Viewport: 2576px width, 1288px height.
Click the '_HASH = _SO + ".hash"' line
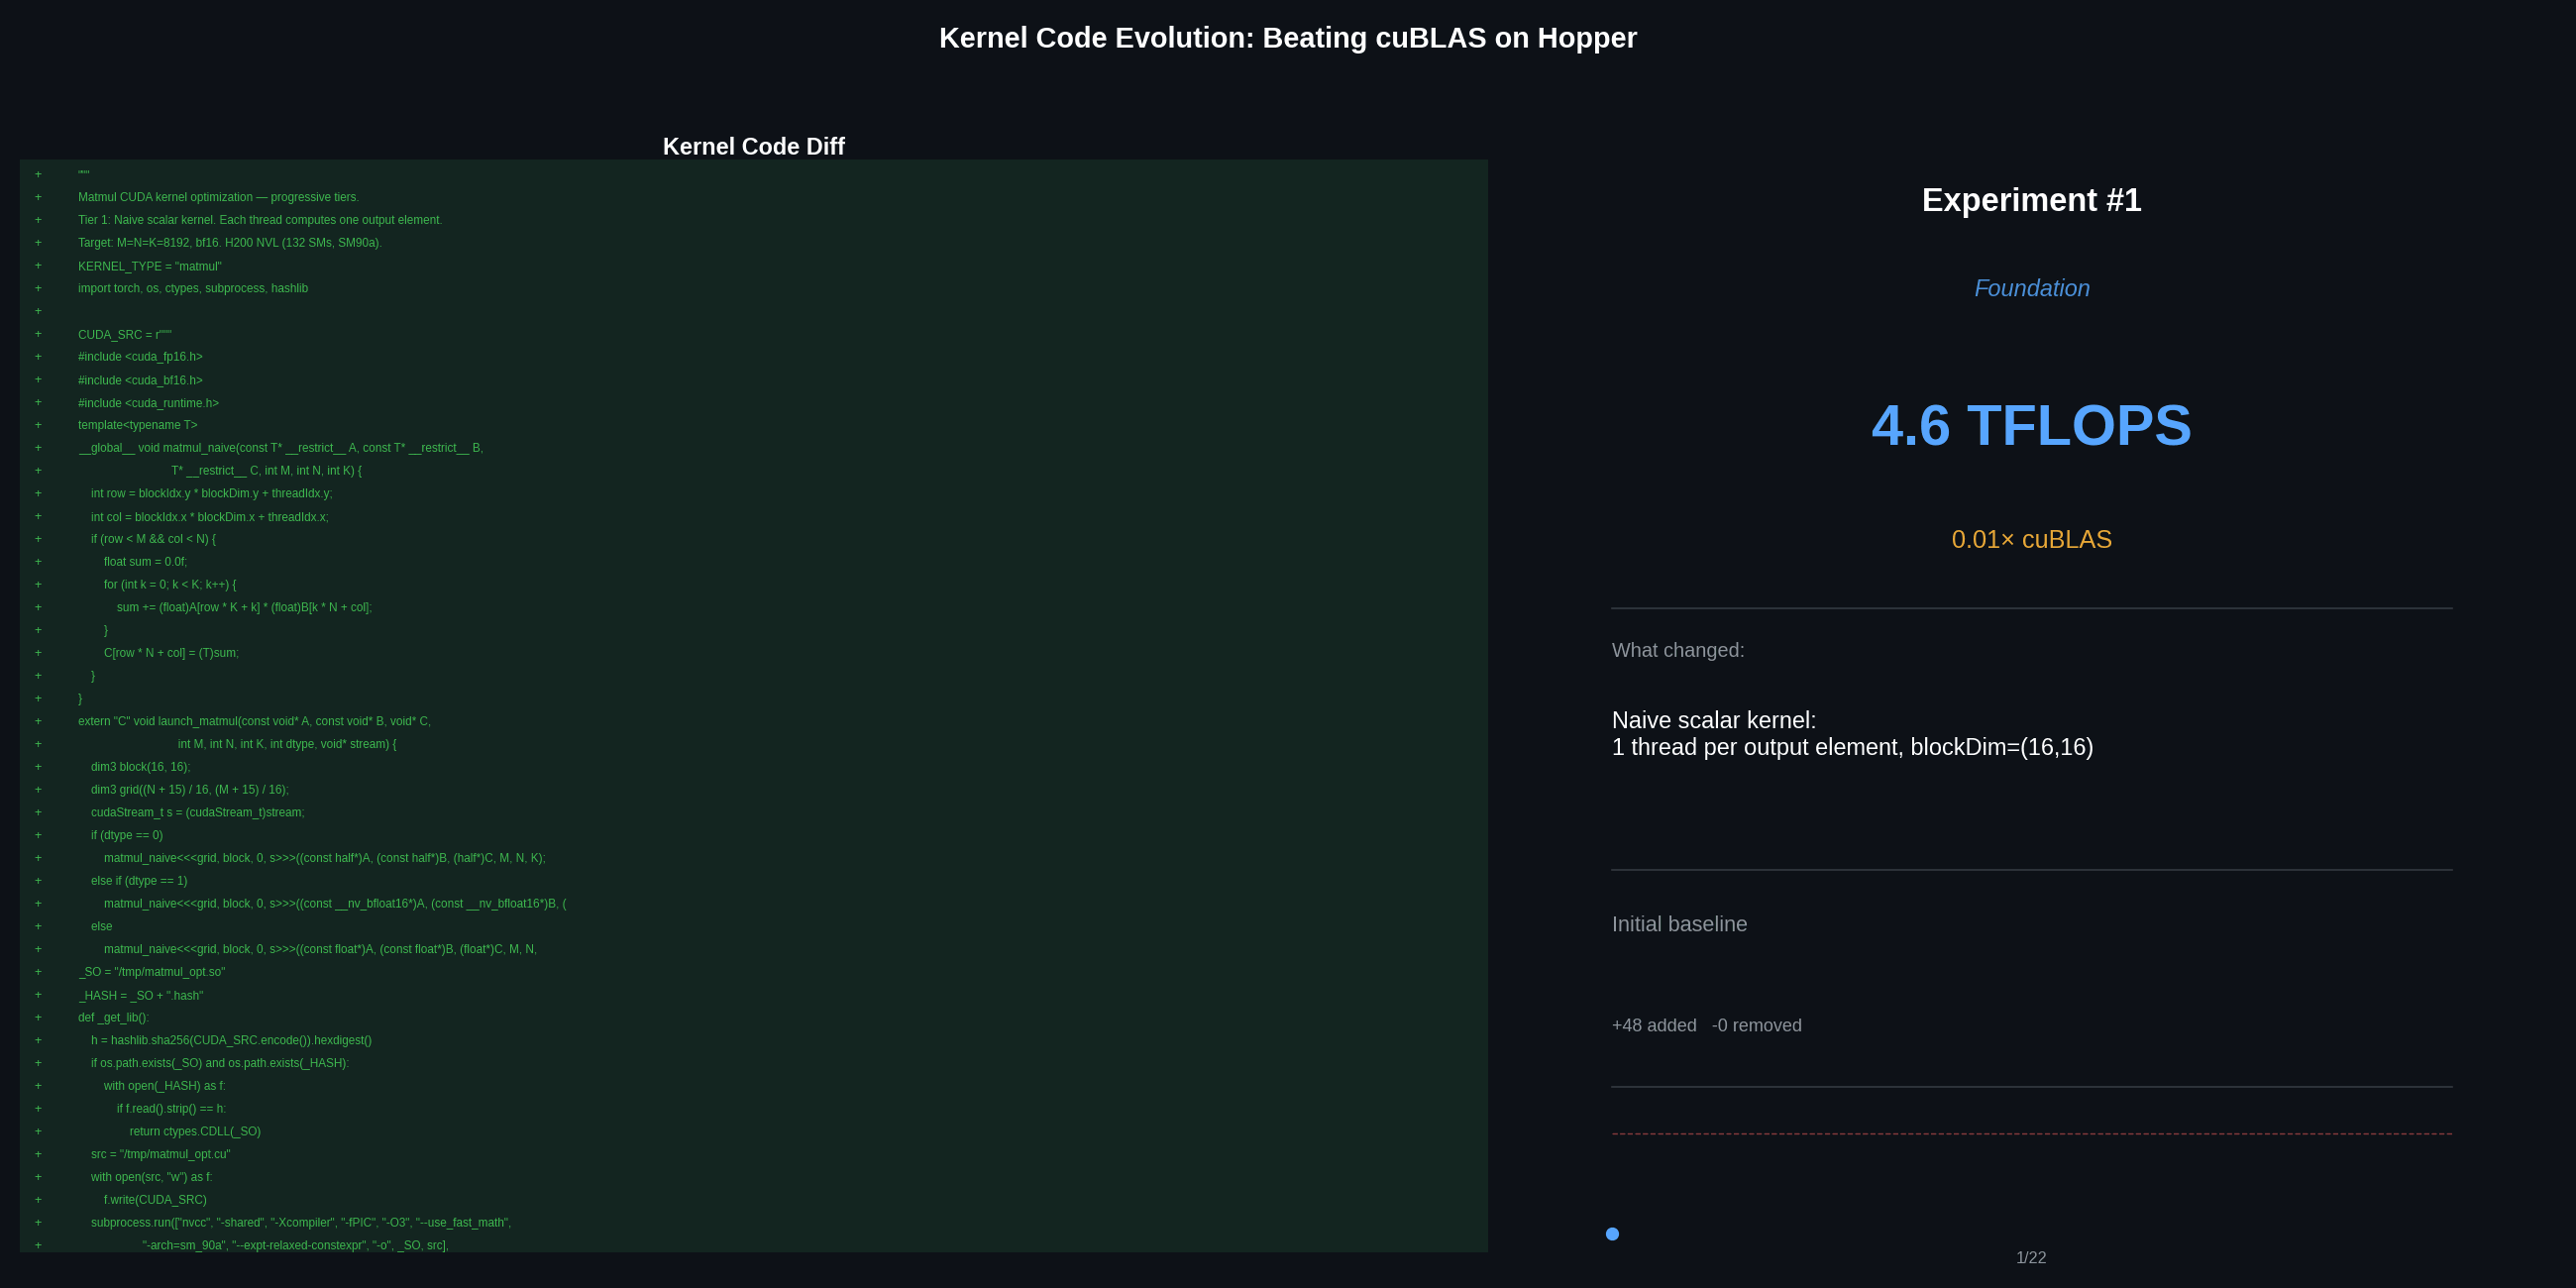pyautogui.click(x=141, y=996)
